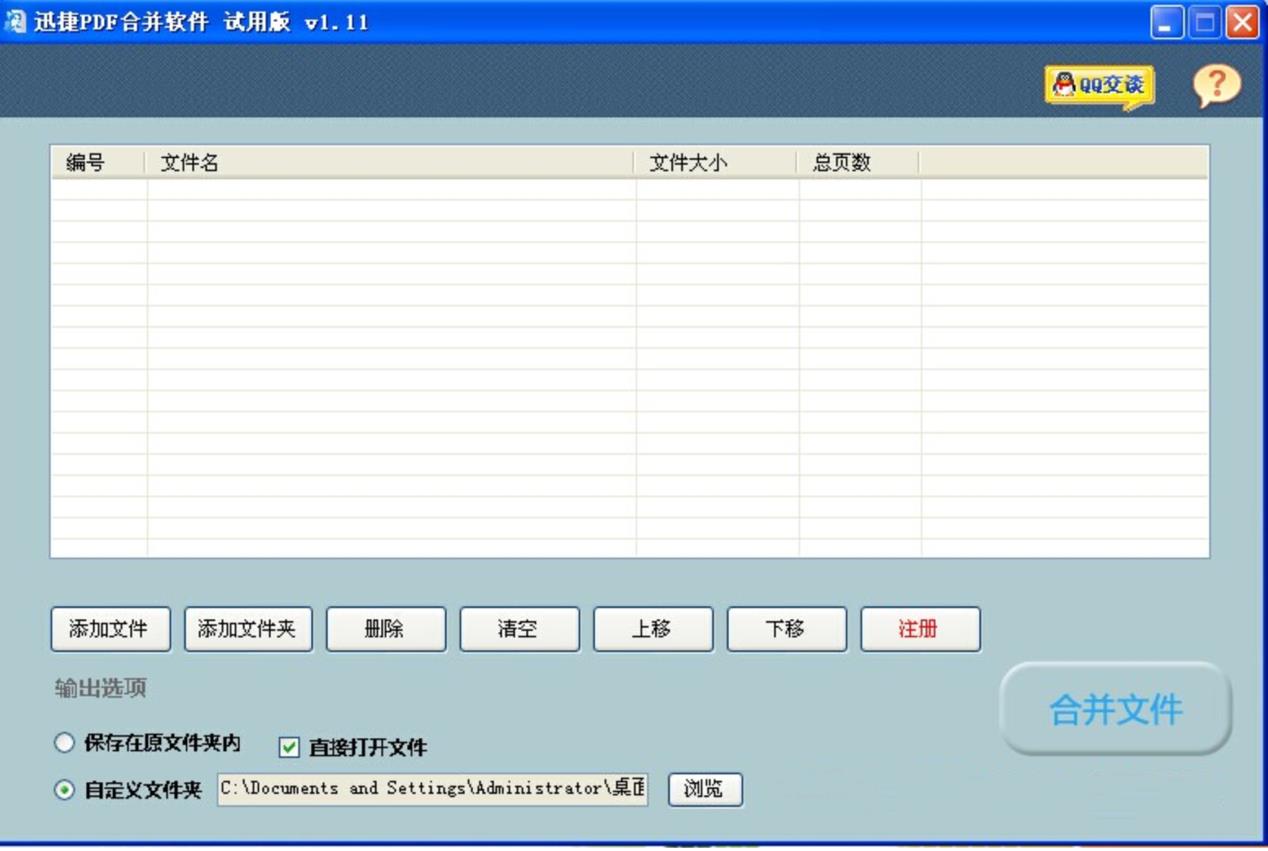Click the 编号 column header
Image resolution: width=1268 pixels, height=851 pixels.
(x=95, y=162)
